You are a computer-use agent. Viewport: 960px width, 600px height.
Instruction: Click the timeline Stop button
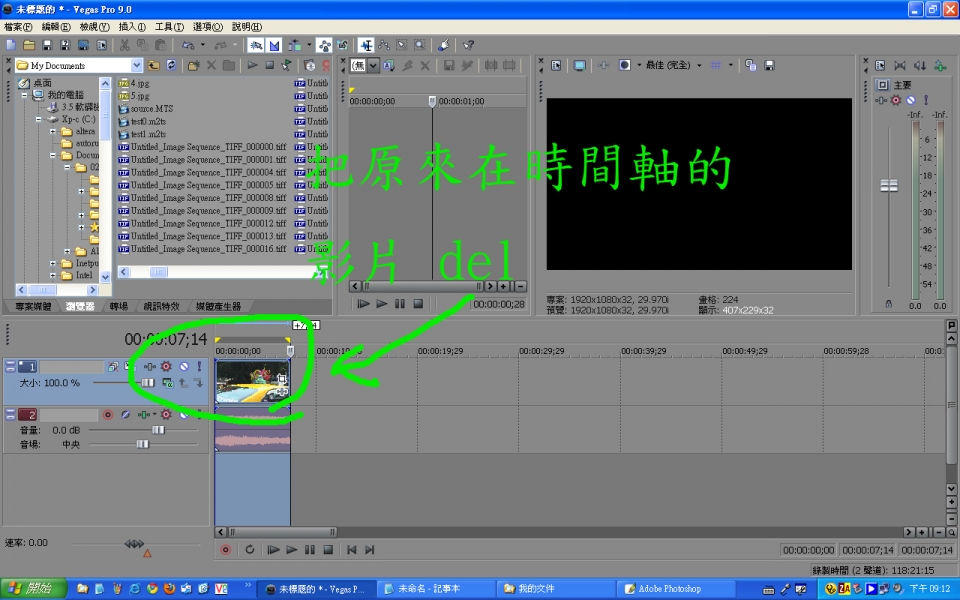pyautogui.click(x=328, y=549)
